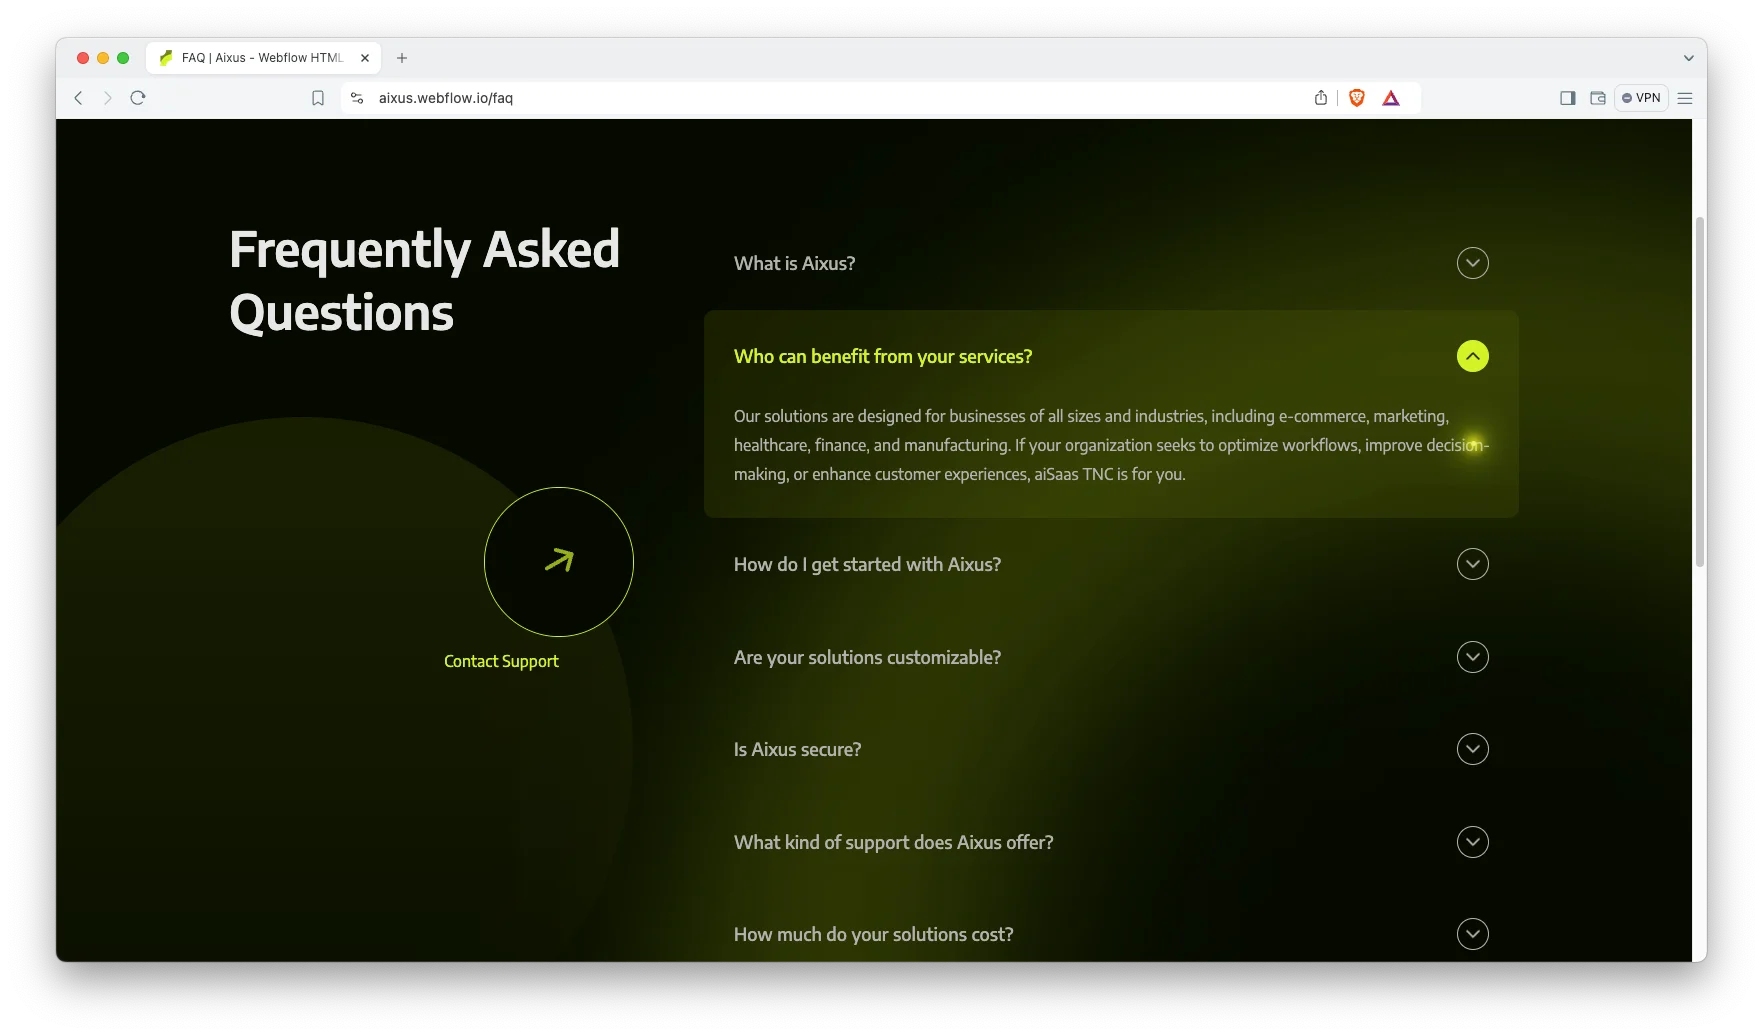This screenshot has height=1036, width=1763.
Task: Click the Brave Shields lion icon
Action: [x=1356, y=98]
